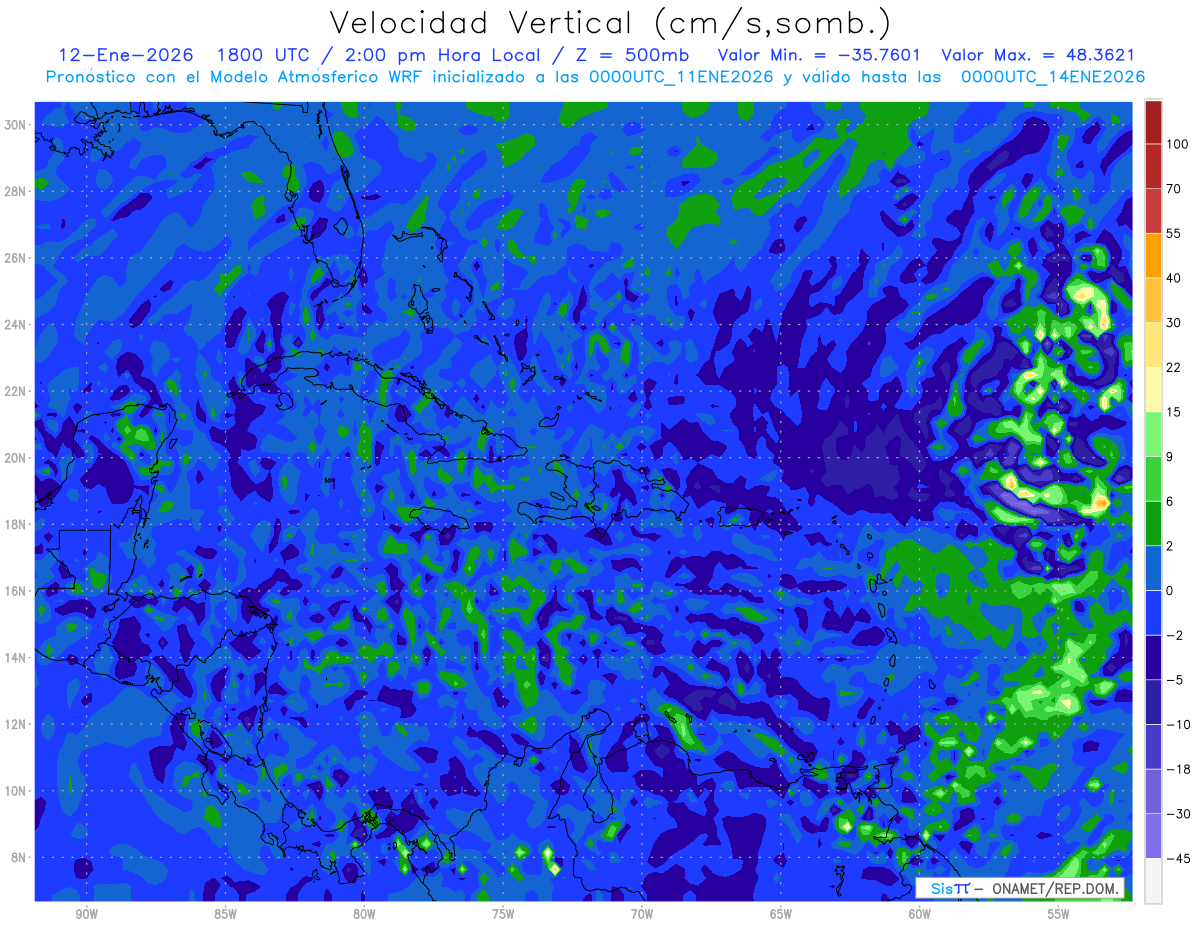Pick the white swatch below -45

1153,880
